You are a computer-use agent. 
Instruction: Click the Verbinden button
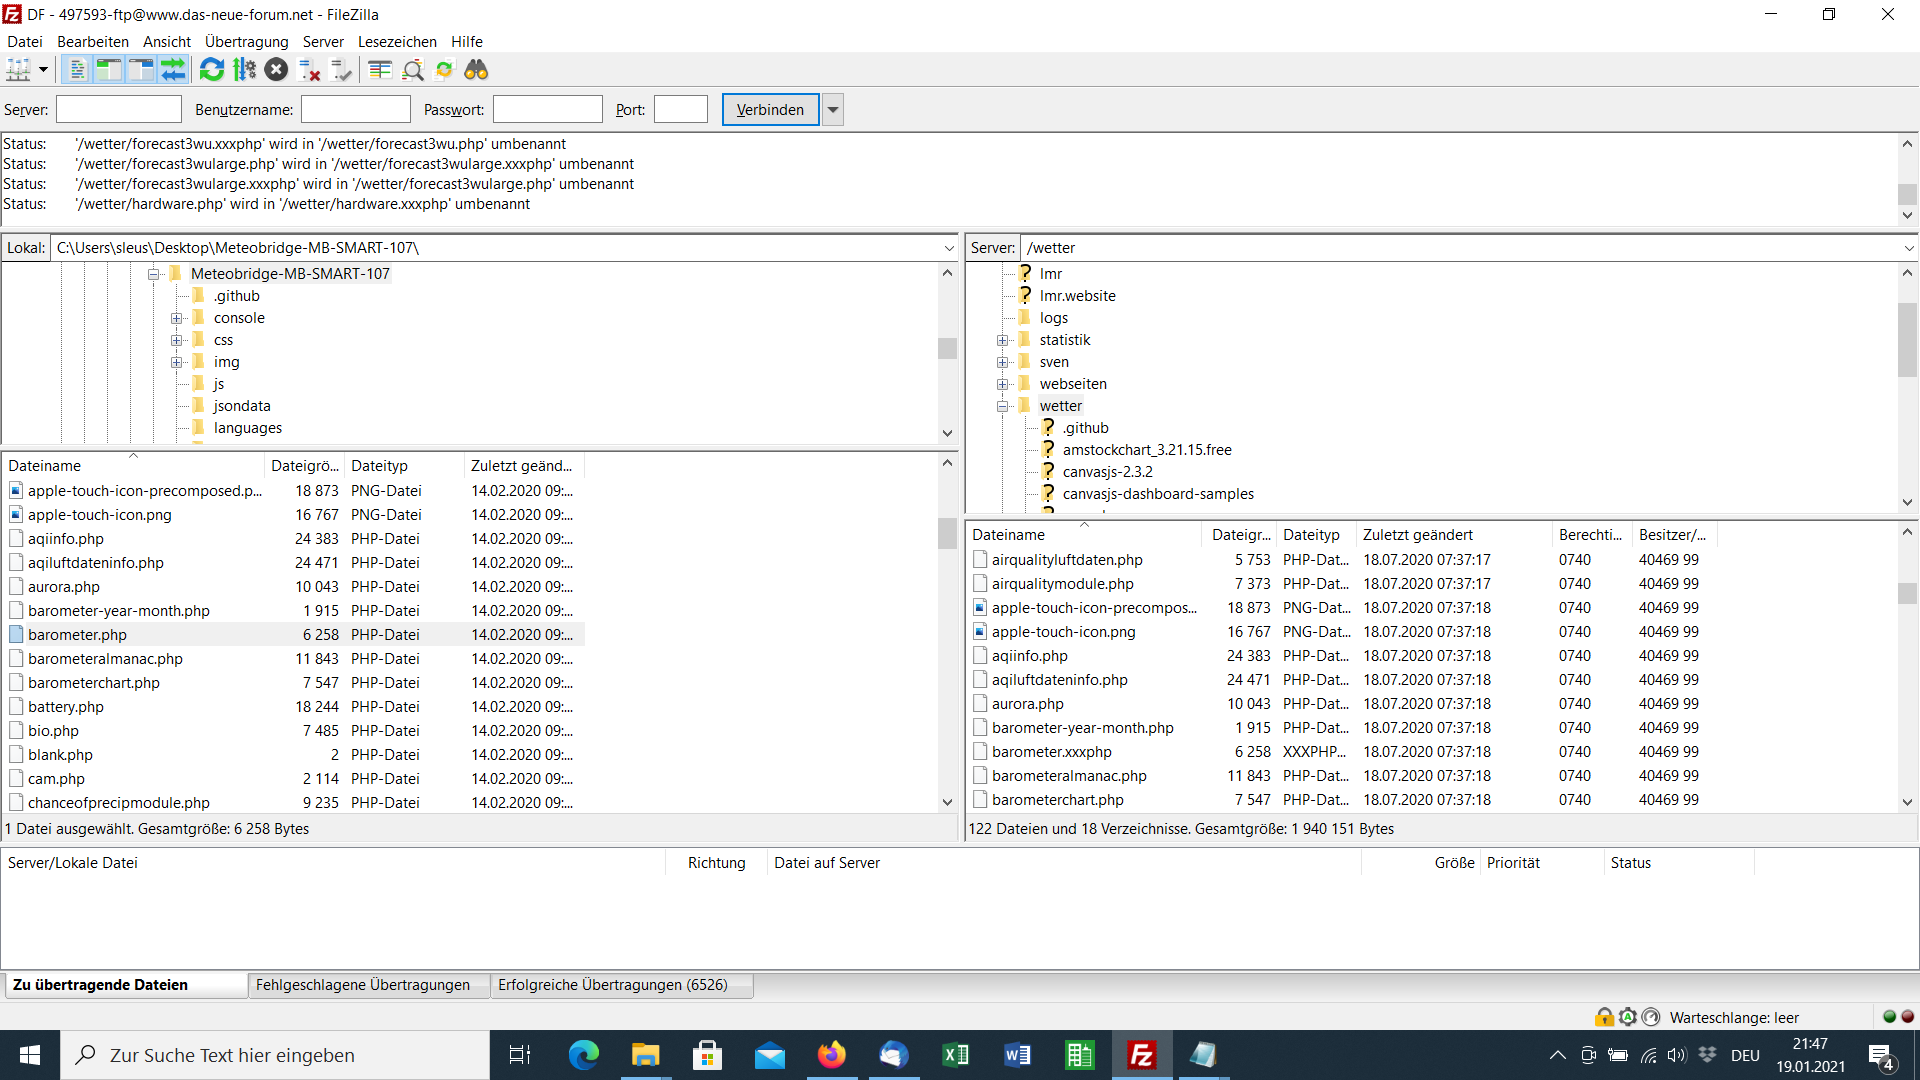pos(770,110)
